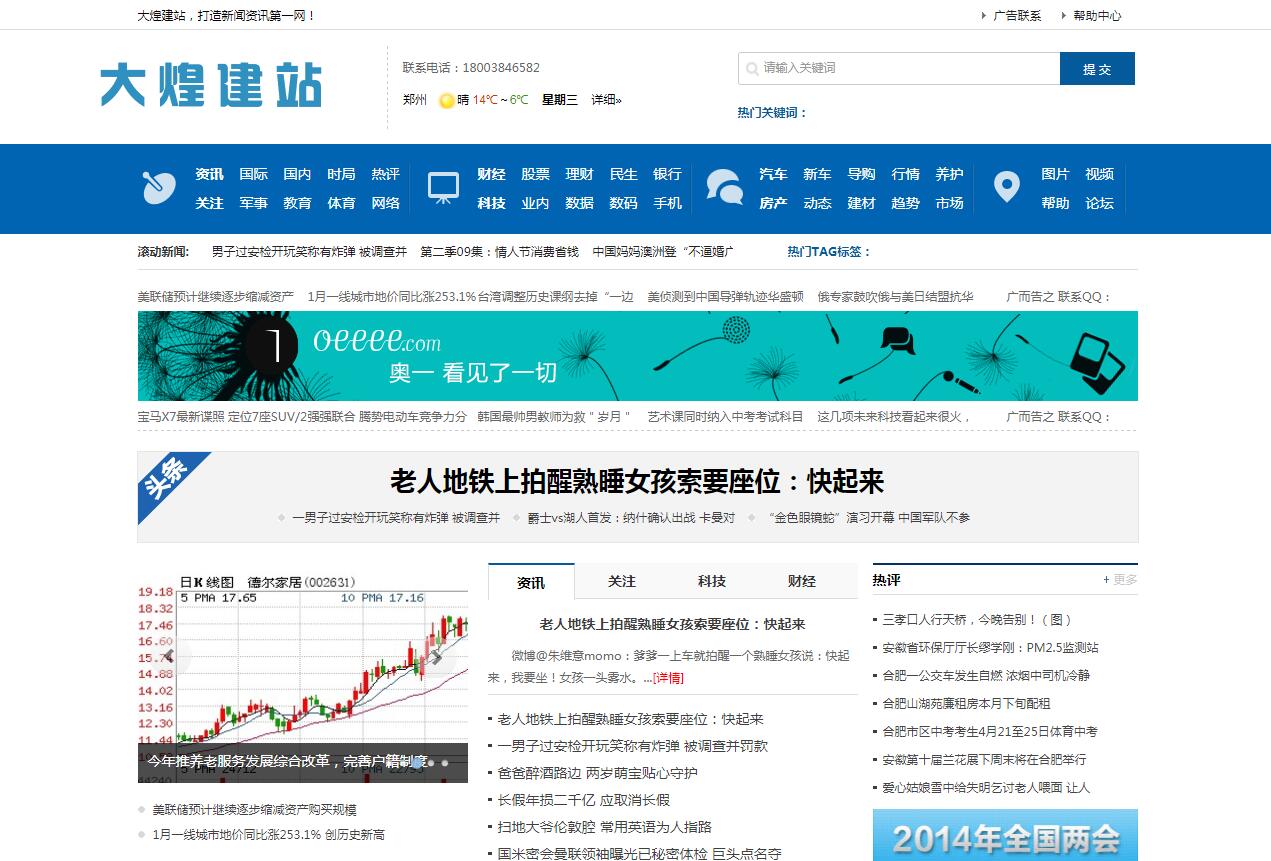Click the presentation screen finance icon
This screenshot has width=1271, height=861.
click(443, 187)
